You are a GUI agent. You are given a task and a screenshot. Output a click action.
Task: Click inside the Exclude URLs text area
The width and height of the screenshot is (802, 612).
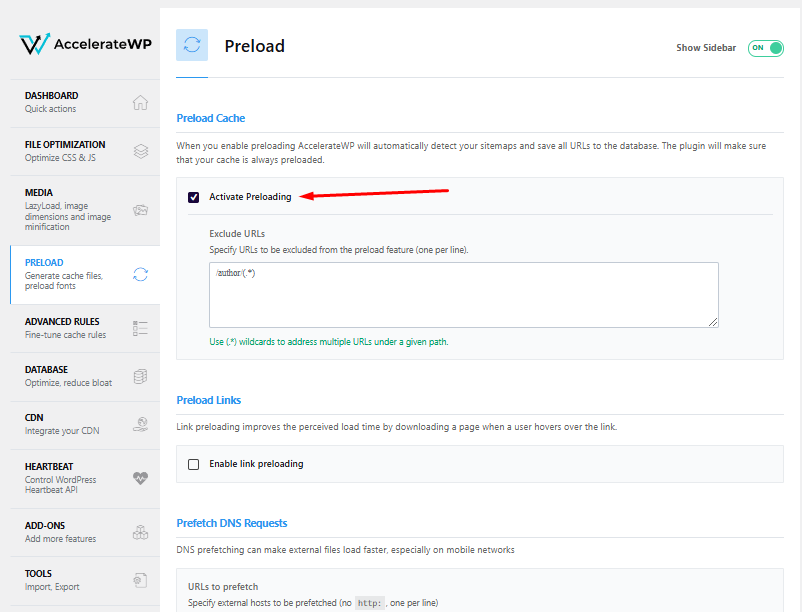pyautogui.click(x=463, y=295)
